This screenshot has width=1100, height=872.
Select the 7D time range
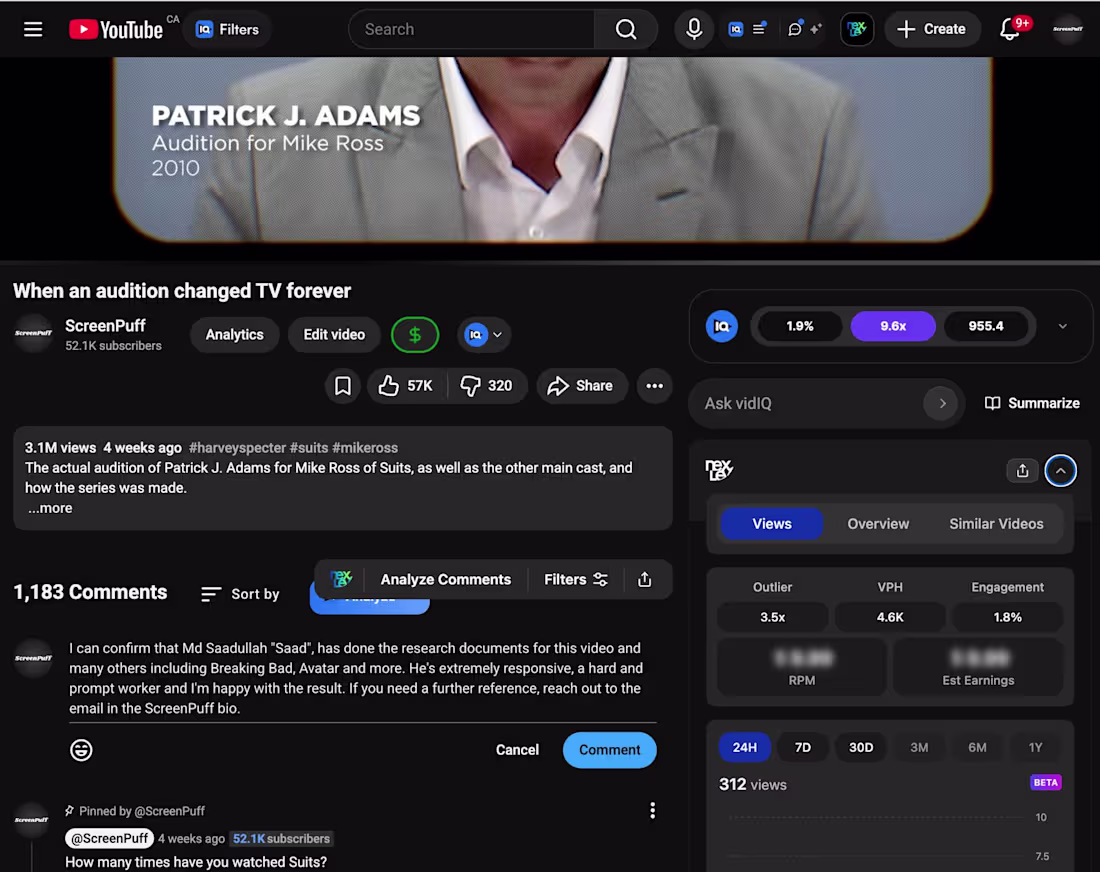(803, 748)
